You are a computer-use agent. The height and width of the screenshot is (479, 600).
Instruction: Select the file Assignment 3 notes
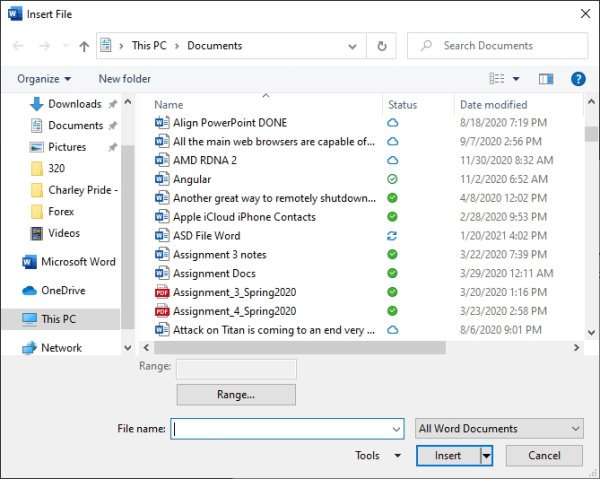(x=220, y=255)
